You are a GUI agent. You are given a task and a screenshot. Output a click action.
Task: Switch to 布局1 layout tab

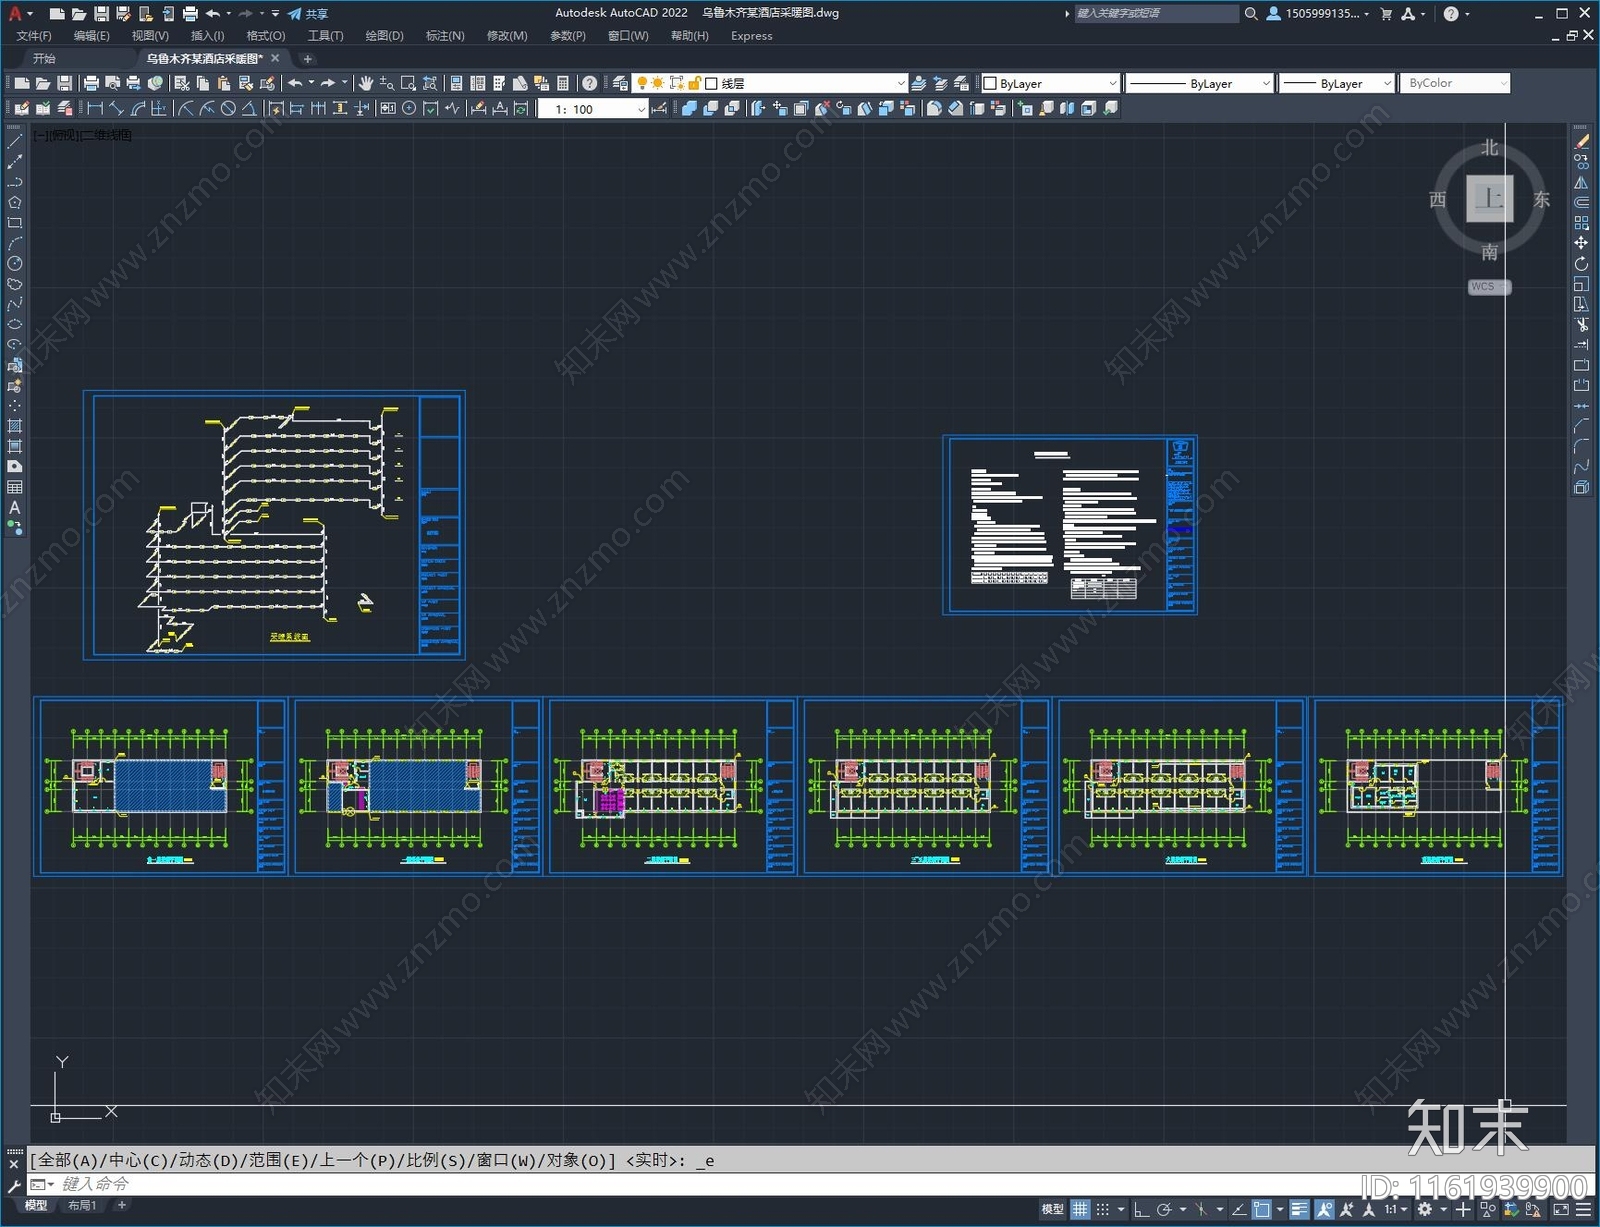coord(82,1205)
